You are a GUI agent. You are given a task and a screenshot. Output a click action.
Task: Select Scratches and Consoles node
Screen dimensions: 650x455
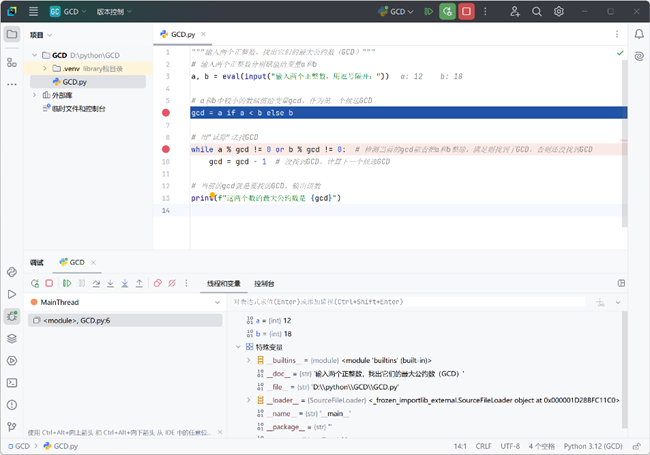75,109
